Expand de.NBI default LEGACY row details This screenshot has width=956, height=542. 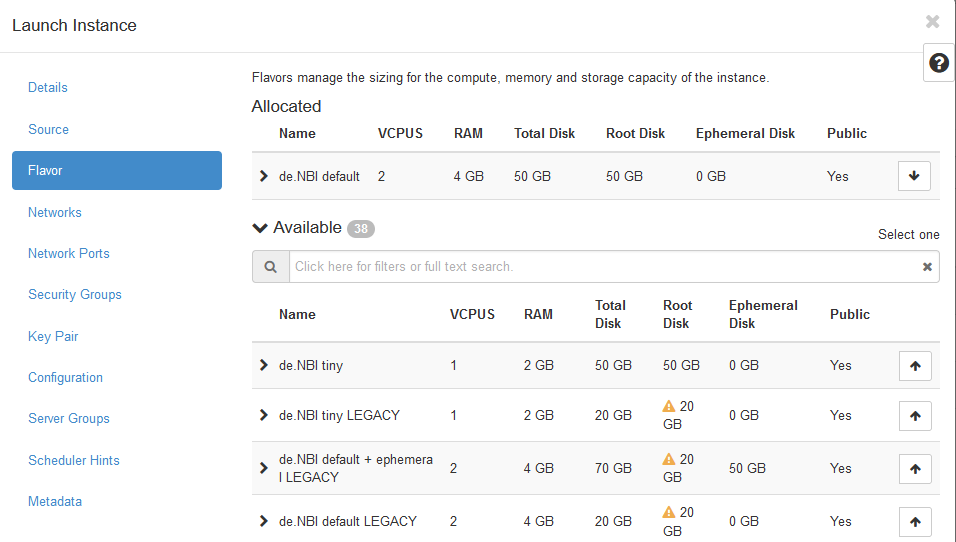pyautogui.click(x=264, y=521)
